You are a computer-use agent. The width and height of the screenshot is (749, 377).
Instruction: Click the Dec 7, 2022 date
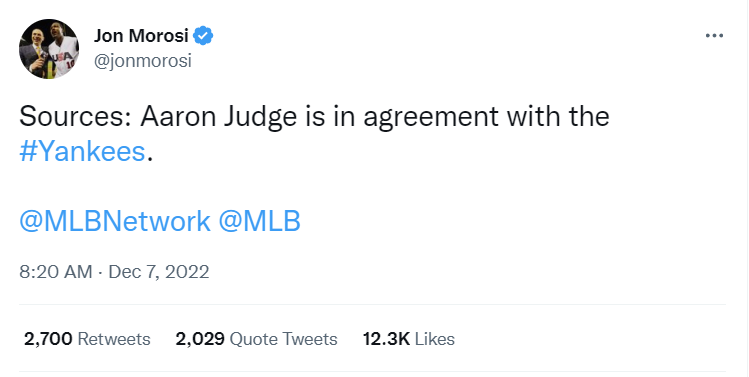159,272
